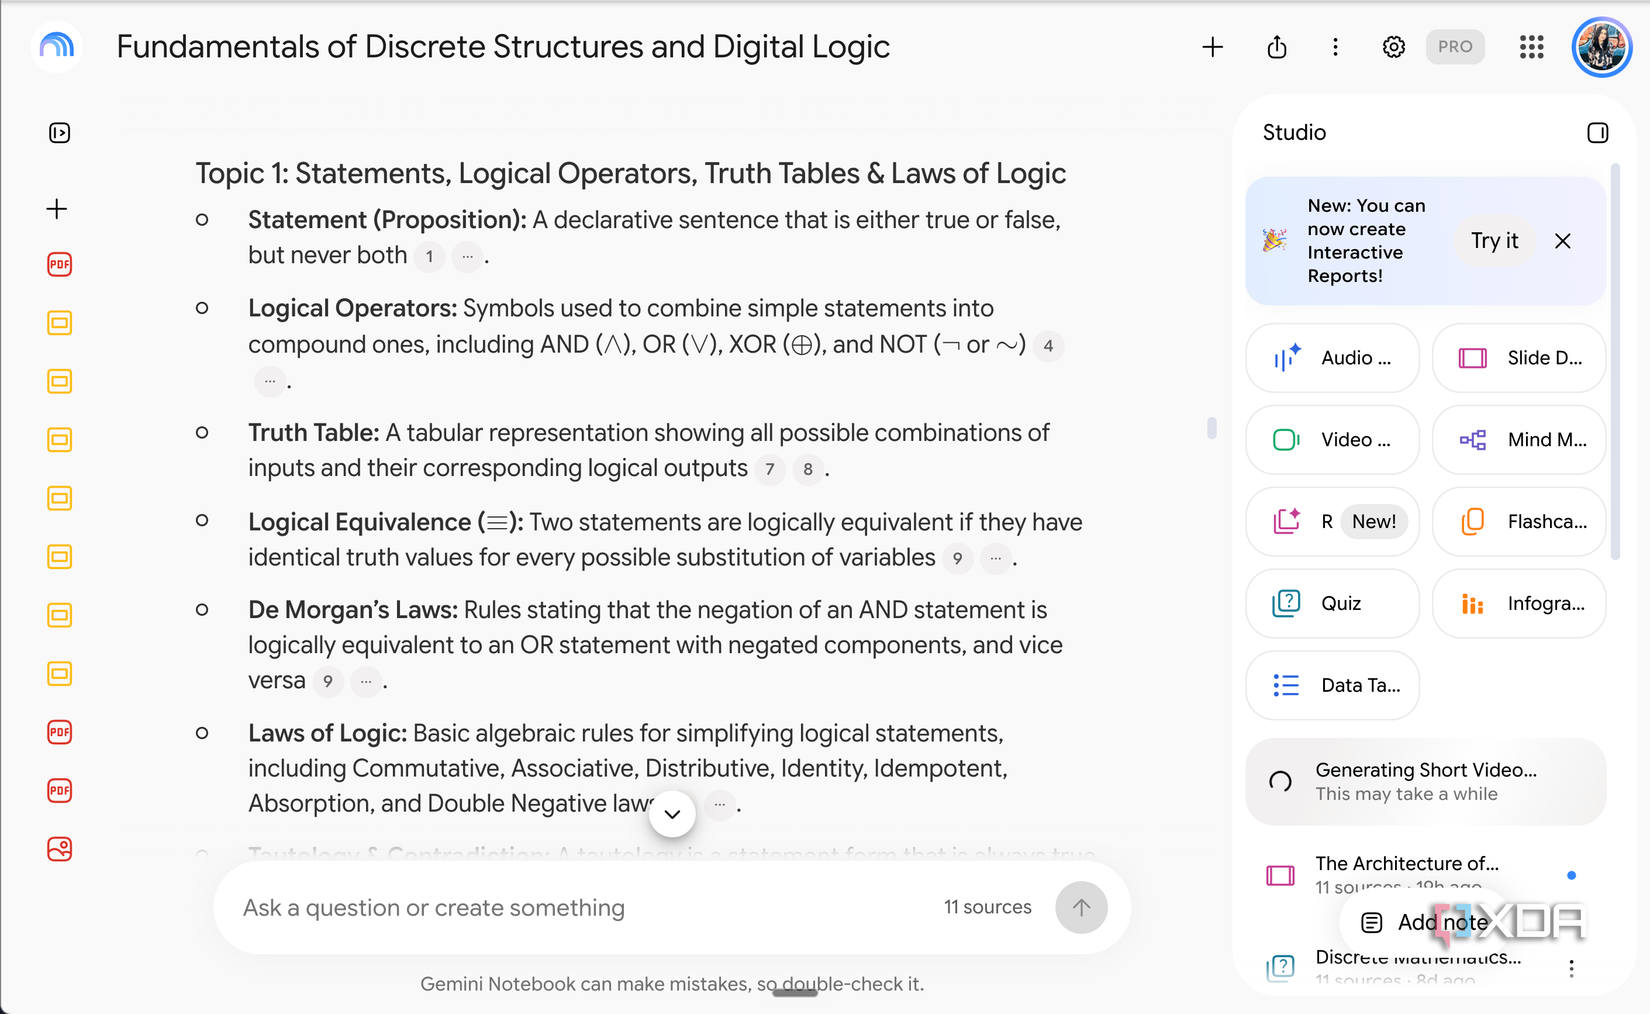The image size is (1650, 1014).
Task: Open The Architecture of... slide deck item
Action: tap(1425, 875)
